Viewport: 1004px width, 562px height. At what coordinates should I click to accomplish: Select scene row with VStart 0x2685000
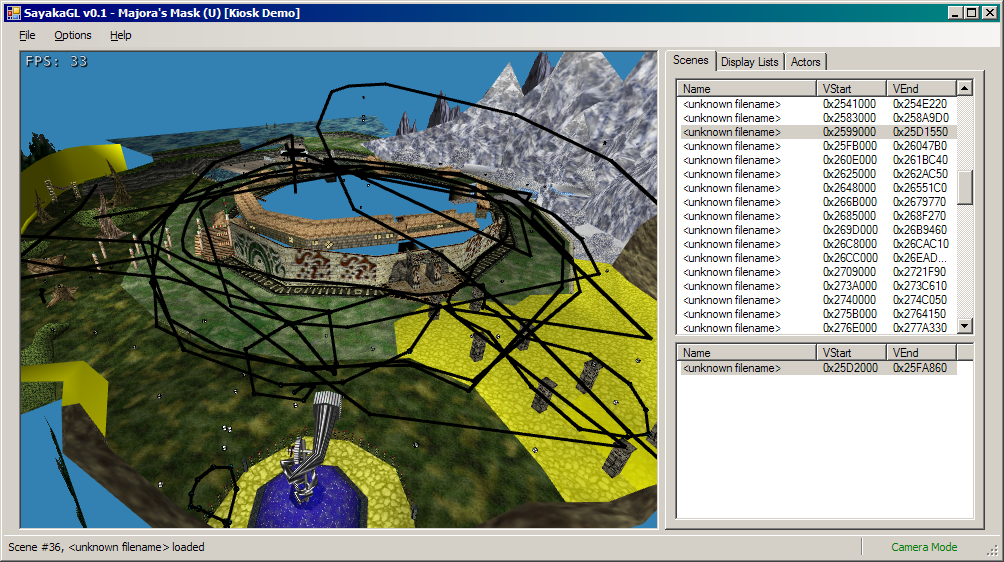pos(818,216)
